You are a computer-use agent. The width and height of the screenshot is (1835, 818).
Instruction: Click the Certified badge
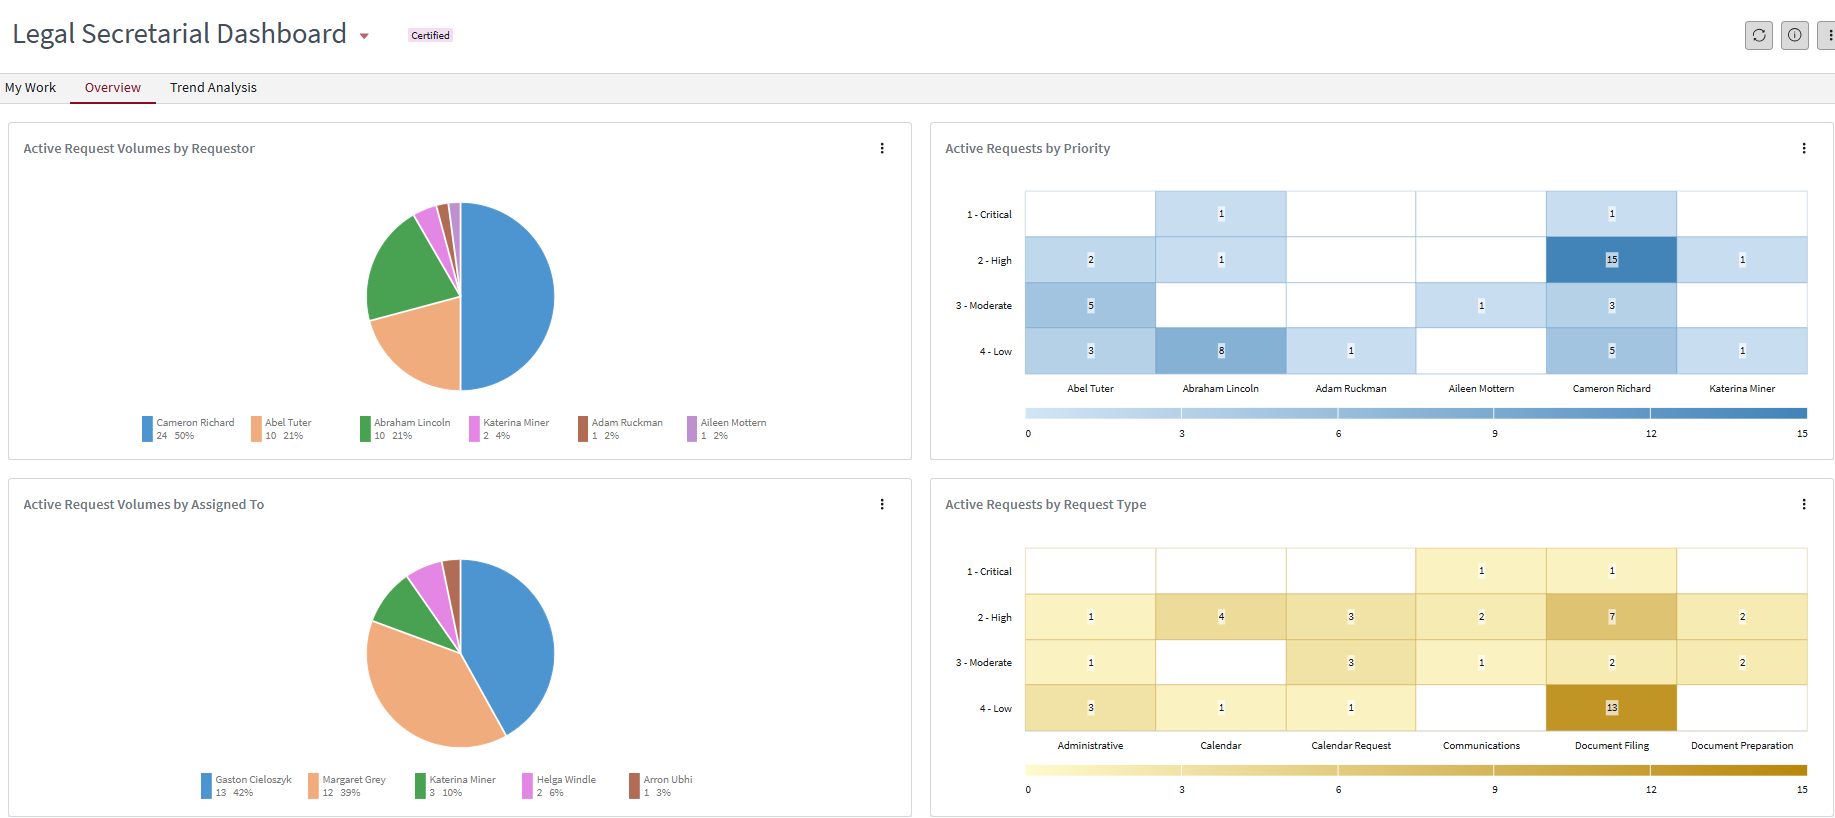(430, 35)
